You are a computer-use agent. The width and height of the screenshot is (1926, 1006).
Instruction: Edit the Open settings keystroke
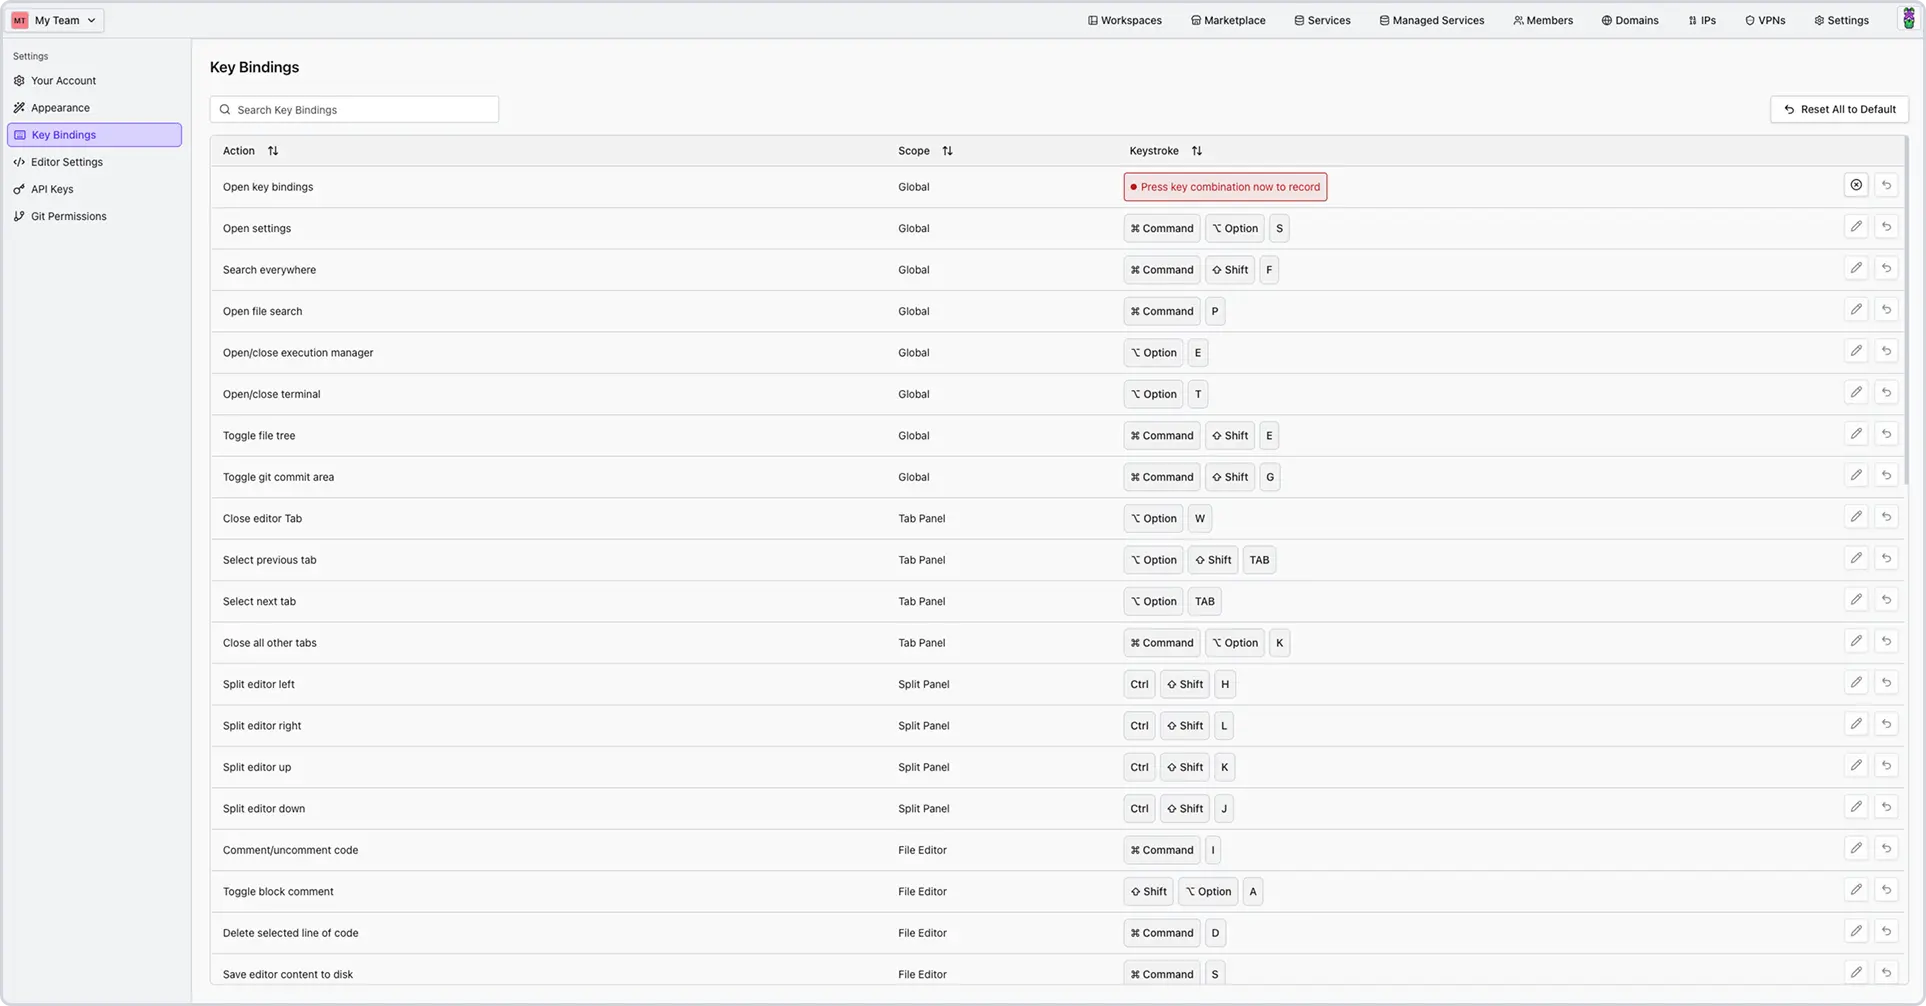[1856, 226]
